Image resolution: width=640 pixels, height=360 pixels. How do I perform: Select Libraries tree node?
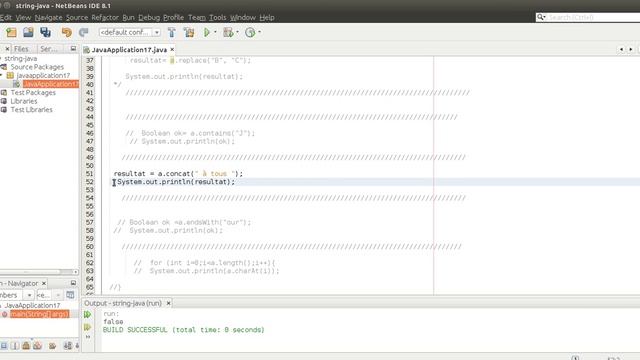(24, 101)
